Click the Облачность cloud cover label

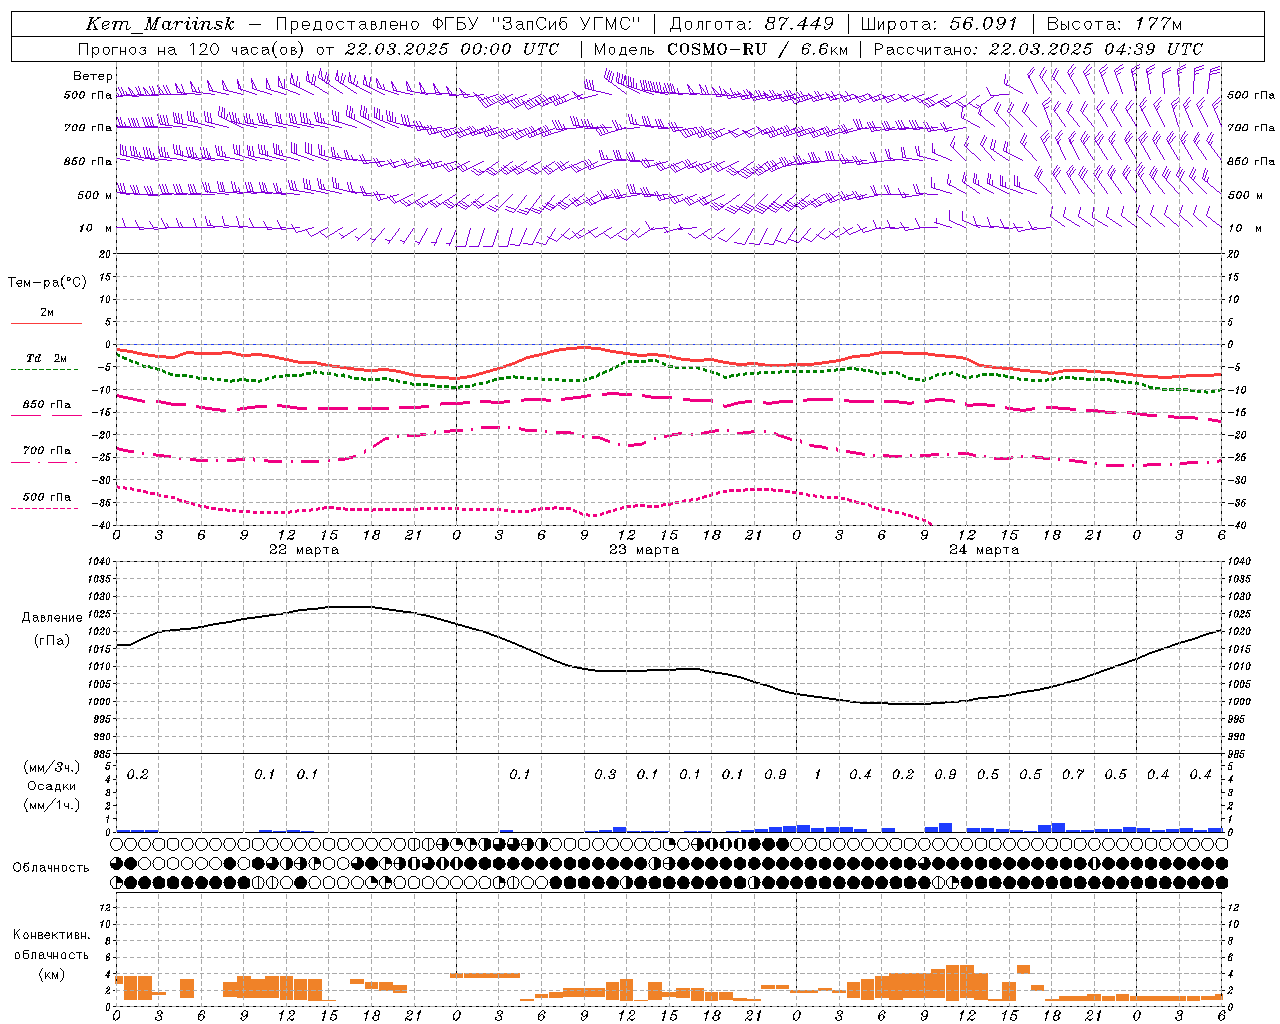click(x=51, y=868)
